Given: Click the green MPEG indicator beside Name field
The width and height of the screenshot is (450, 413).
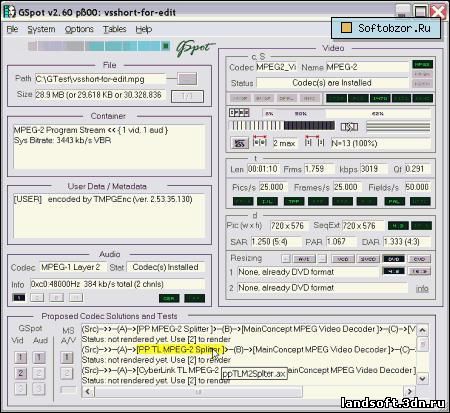Looking at the screenshot, I should [x=422, y=64].
